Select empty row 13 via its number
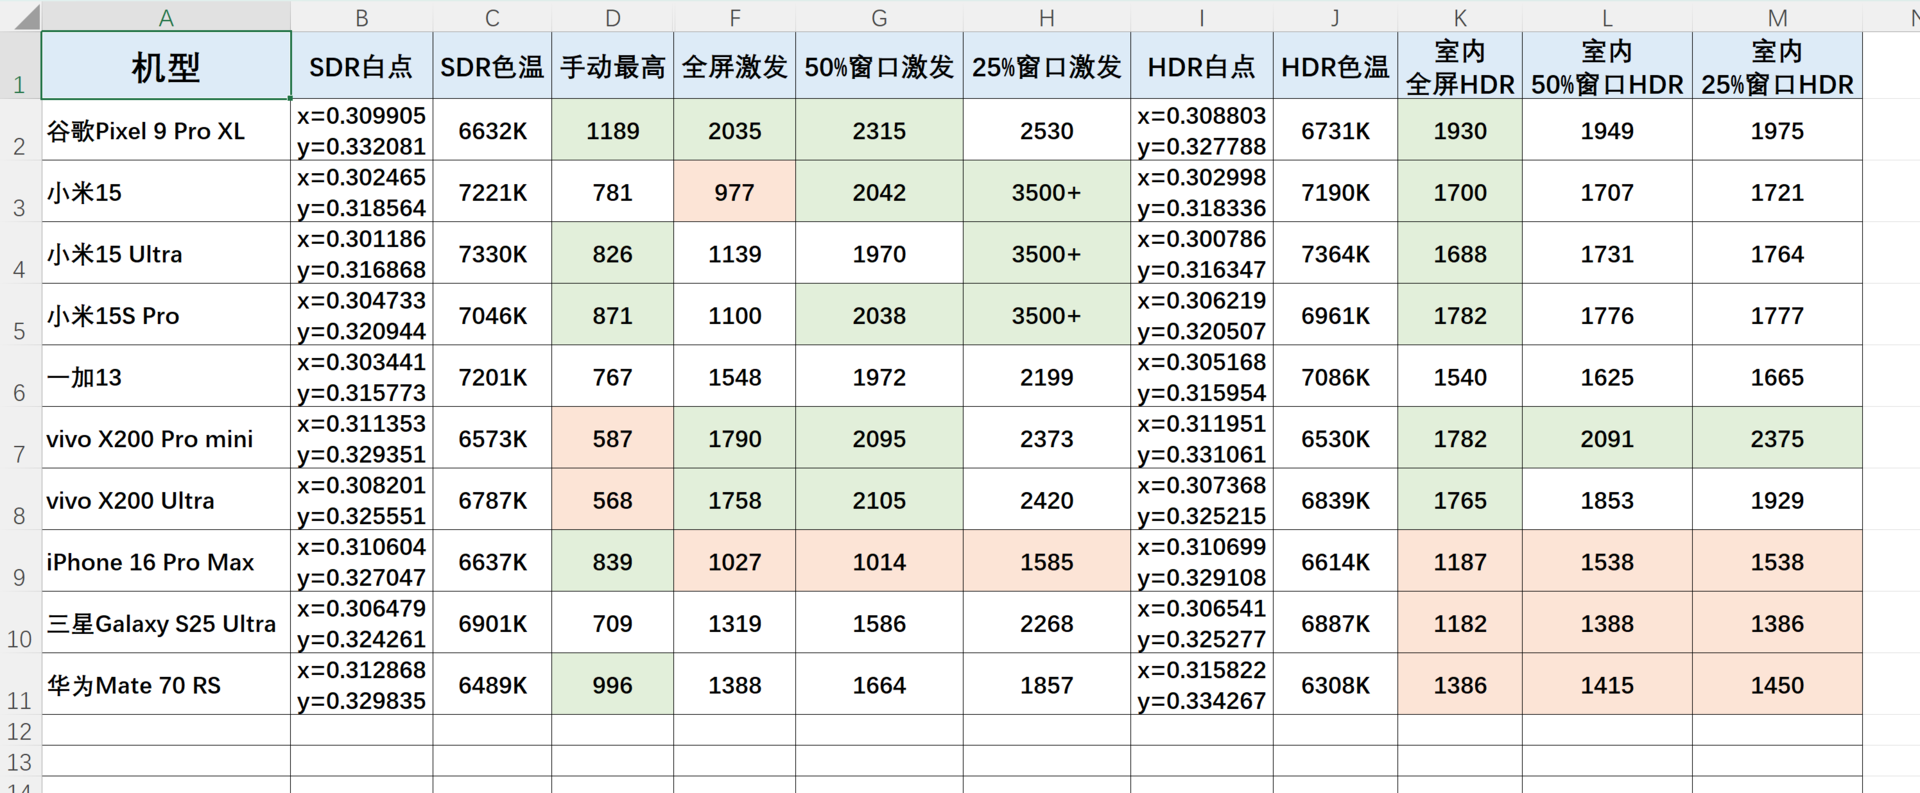Image resolution: width=1920 pixels, height=793 pixels. (20, 761)
